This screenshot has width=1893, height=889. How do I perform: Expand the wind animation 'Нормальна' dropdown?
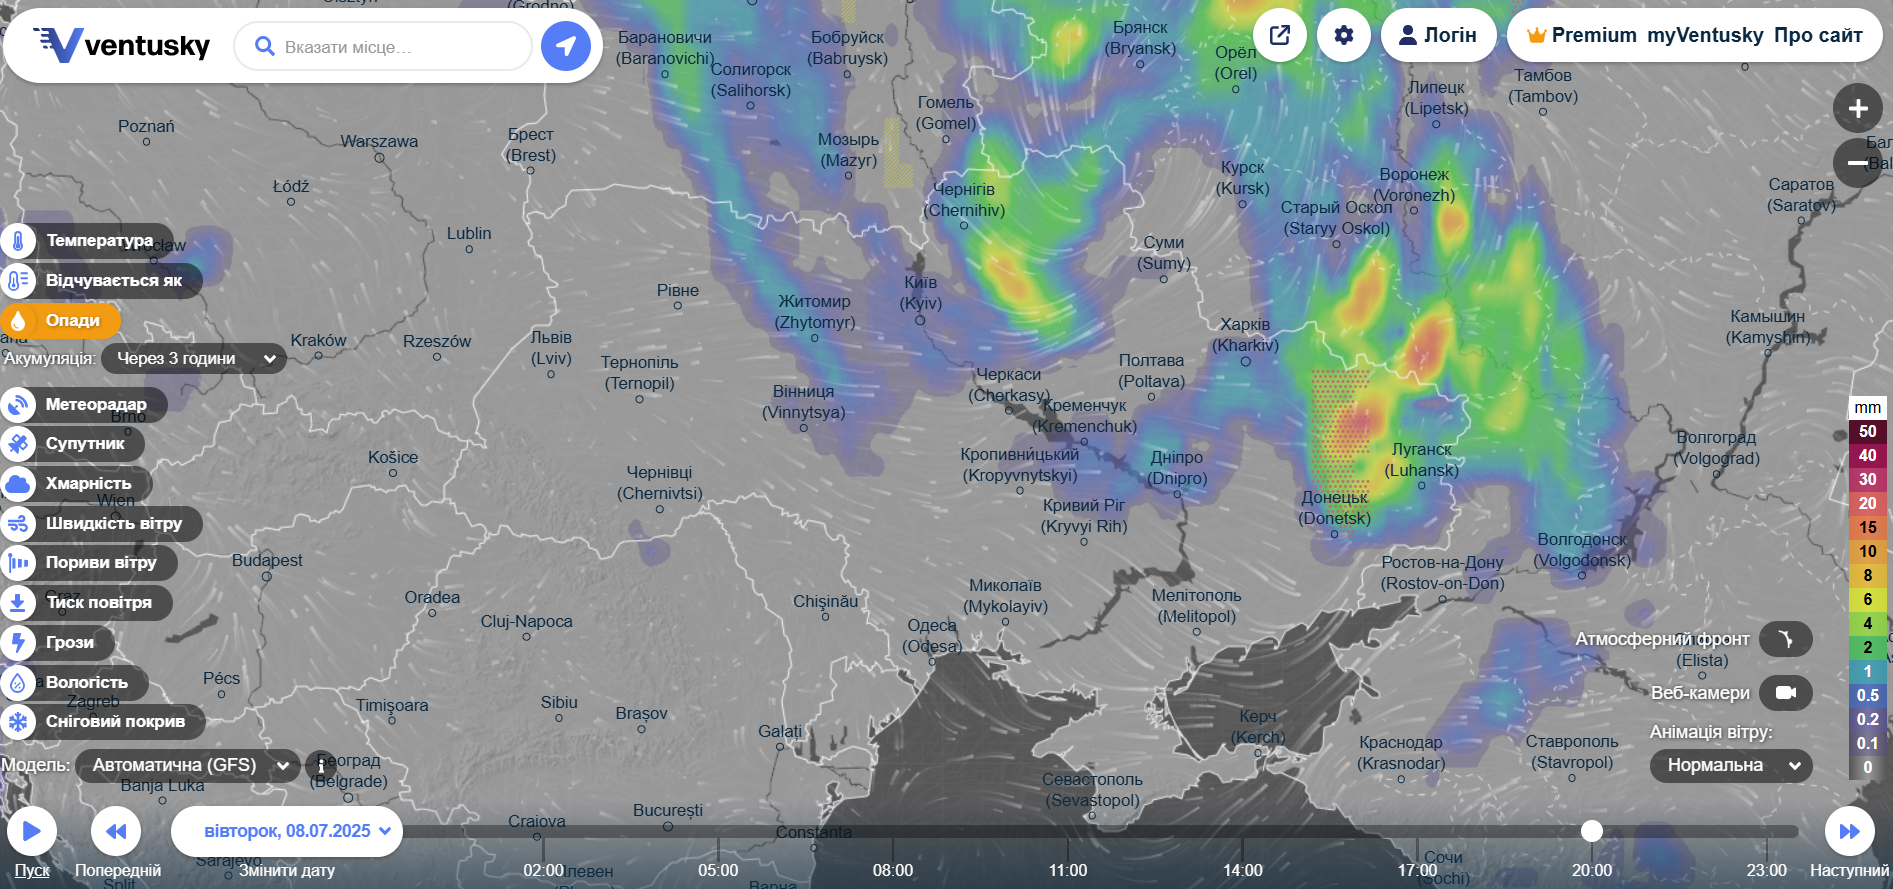(x=1730, y=765)
